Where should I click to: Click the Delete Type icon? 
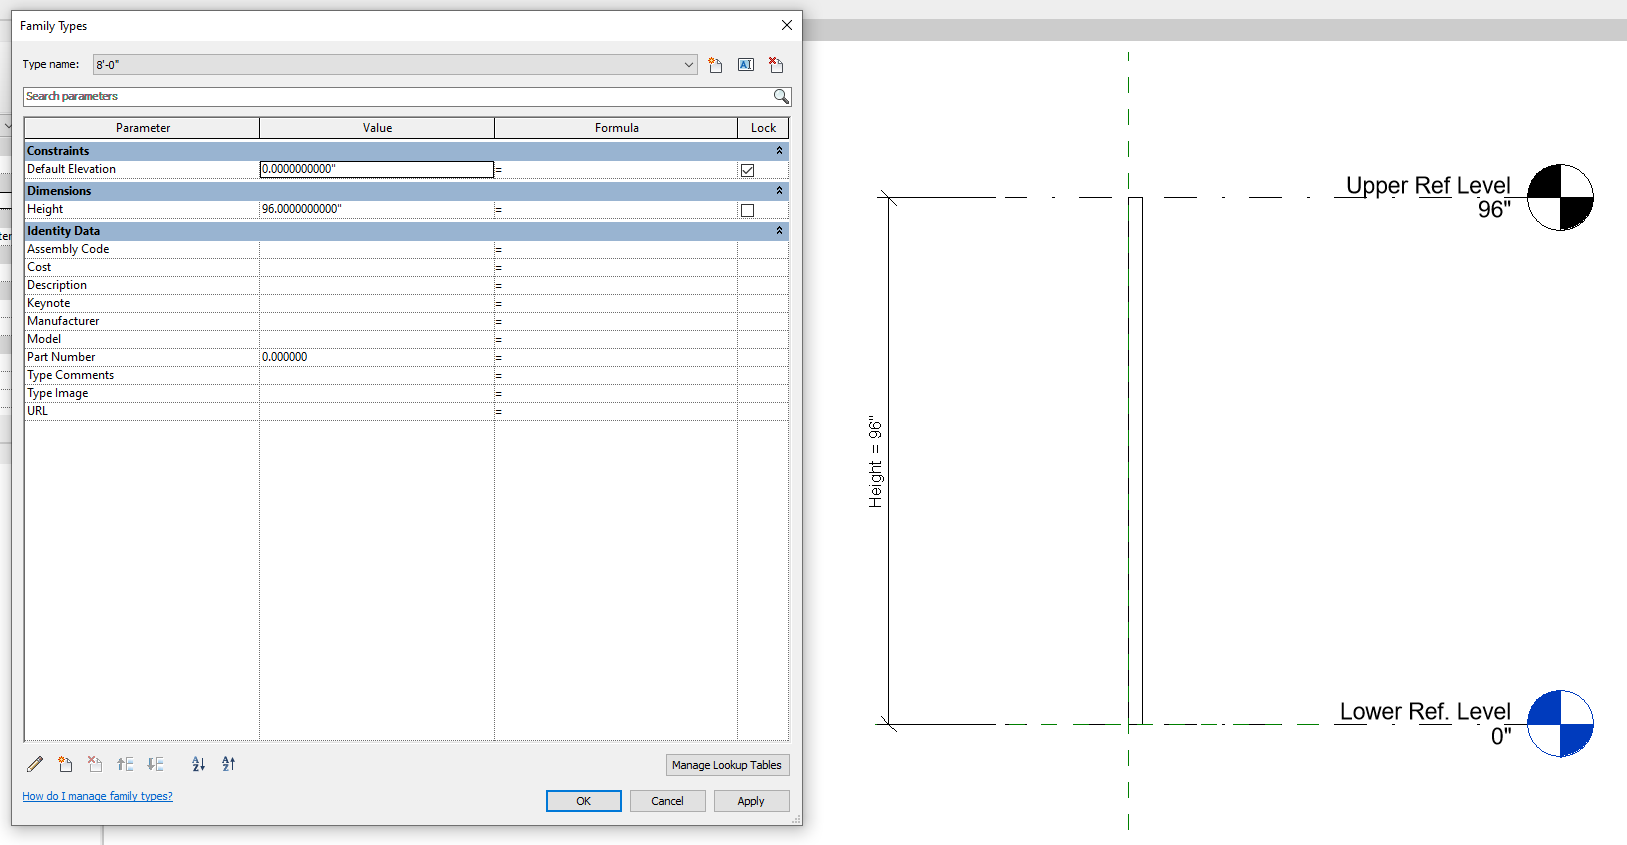click(776, 65)
